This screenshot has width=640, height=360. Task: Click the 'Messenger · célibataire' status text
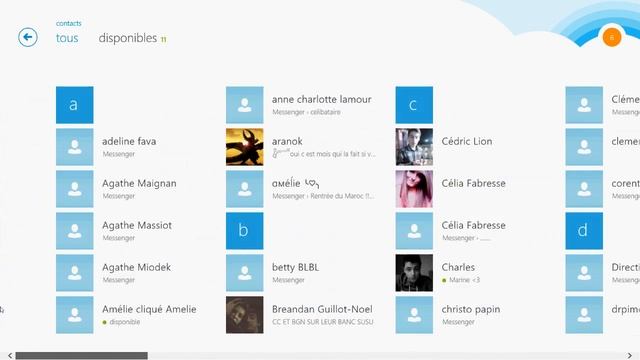[306, 112]
